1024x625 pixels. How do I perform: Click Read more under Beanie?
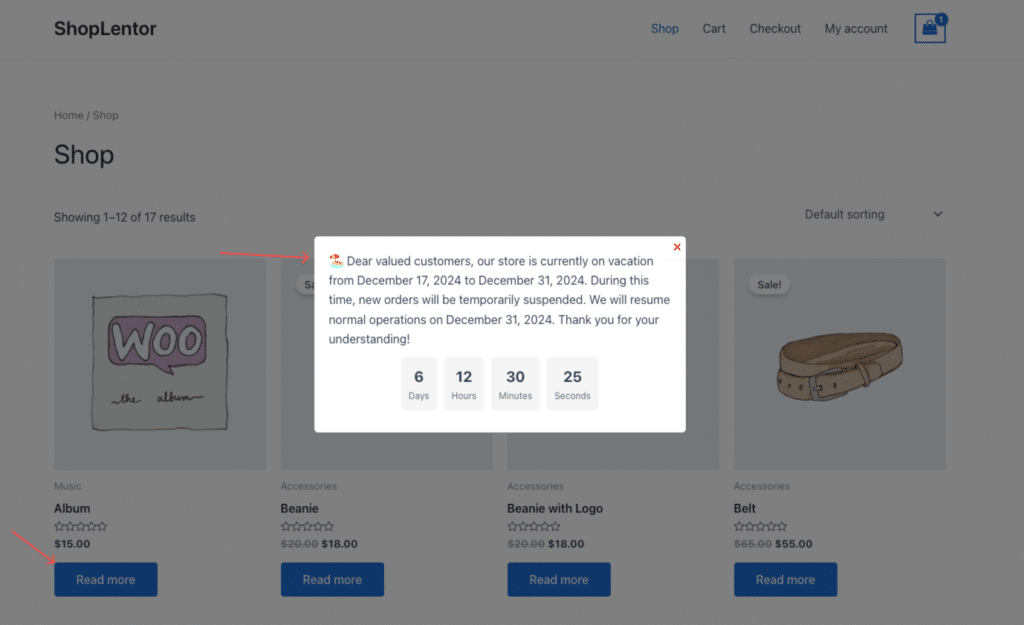[332, 580]
